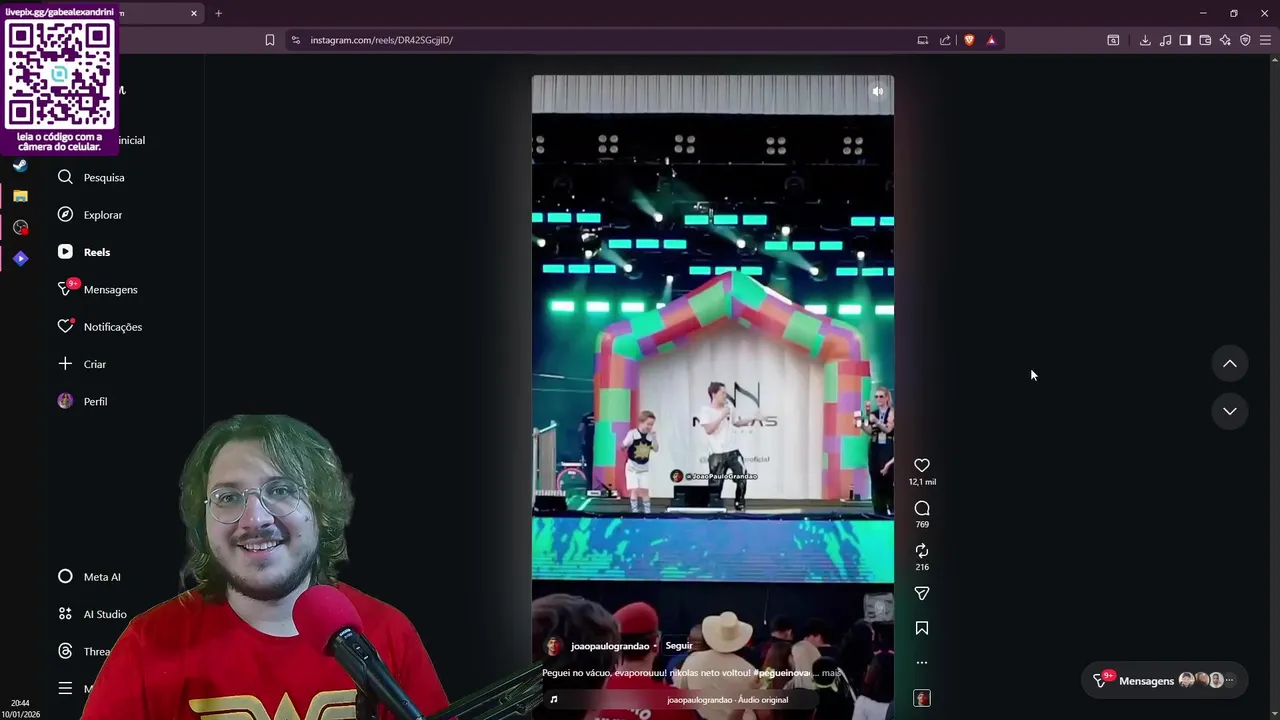This screenshot has height=720, width=1280.
Task: Click the 216 reposts count
Action: tap(922, 567)
